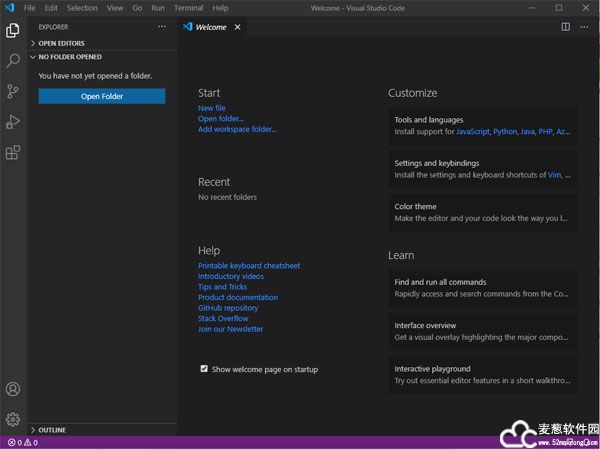Image resolution: width=600 pixels, height=450 pixels.
Task: Open the Color theme card
Action: coord(483,212)
